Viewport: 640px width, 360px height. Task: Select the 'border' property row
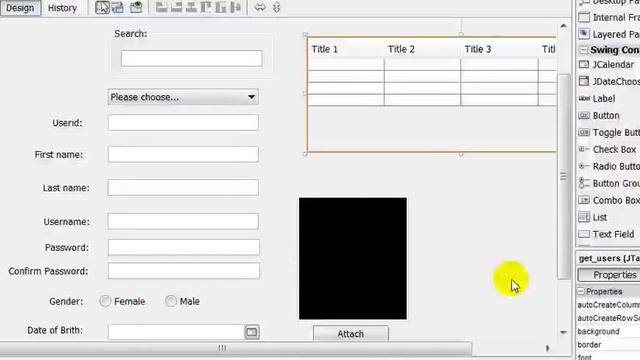(608, 344)
